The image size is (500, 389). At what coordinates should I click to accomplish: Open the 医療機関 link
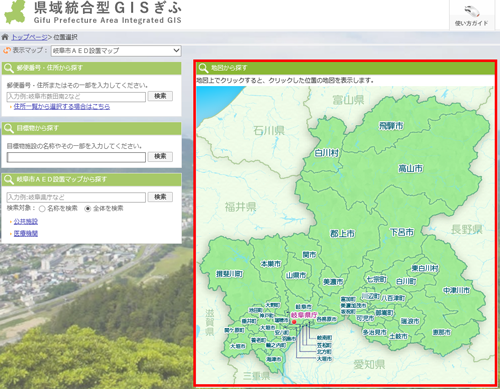pyautogui.click(x=26, y=233)
